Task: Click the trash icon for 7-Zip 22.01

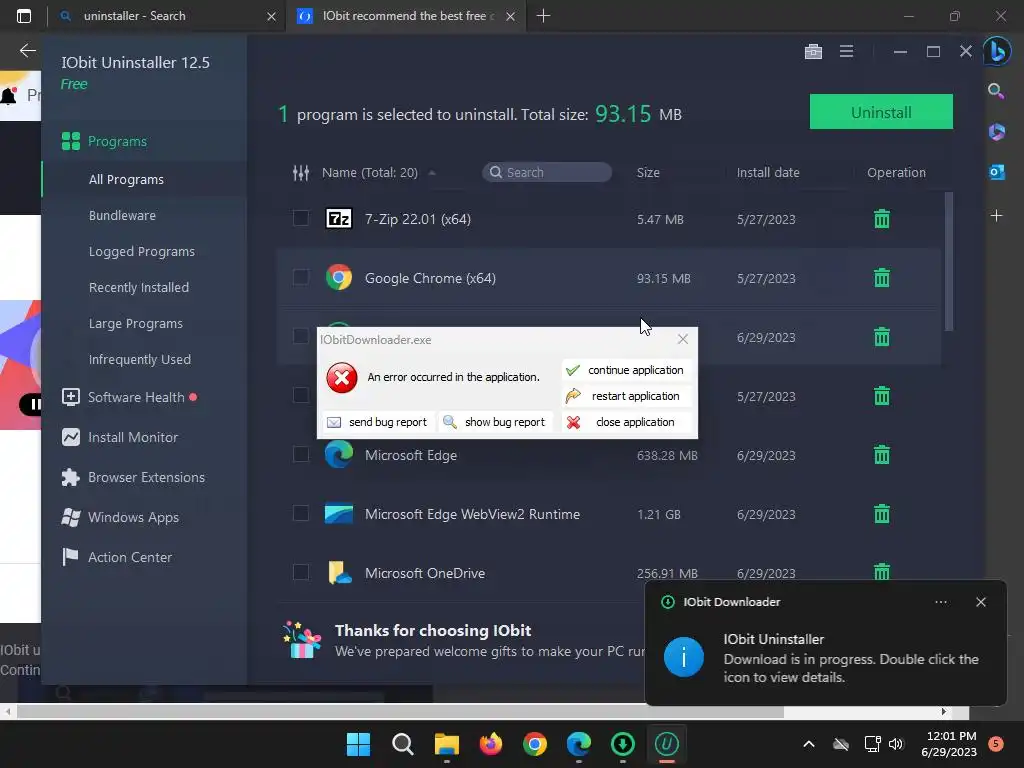Action: [x=882, y=219]
